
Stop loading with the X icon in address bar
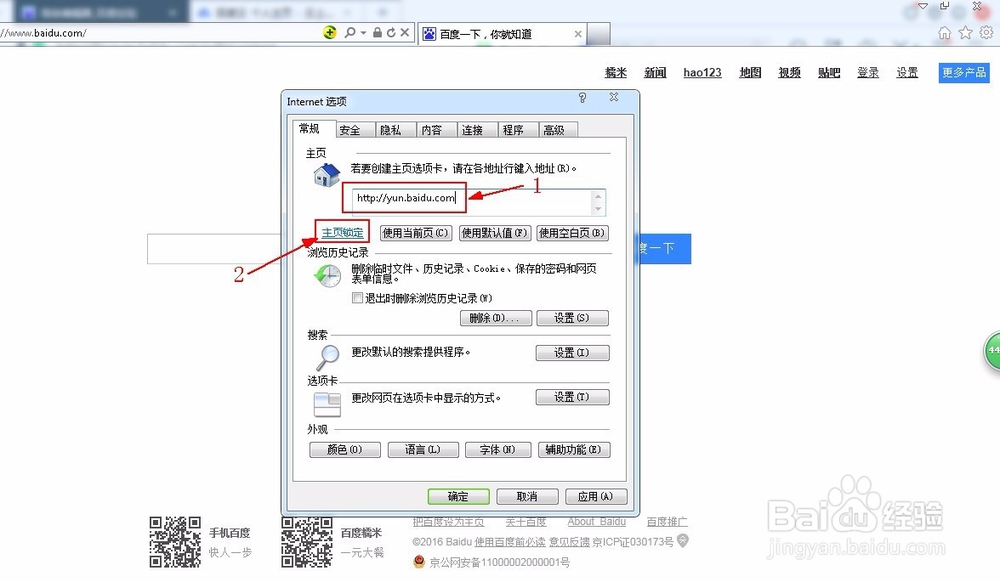[404, 33]
